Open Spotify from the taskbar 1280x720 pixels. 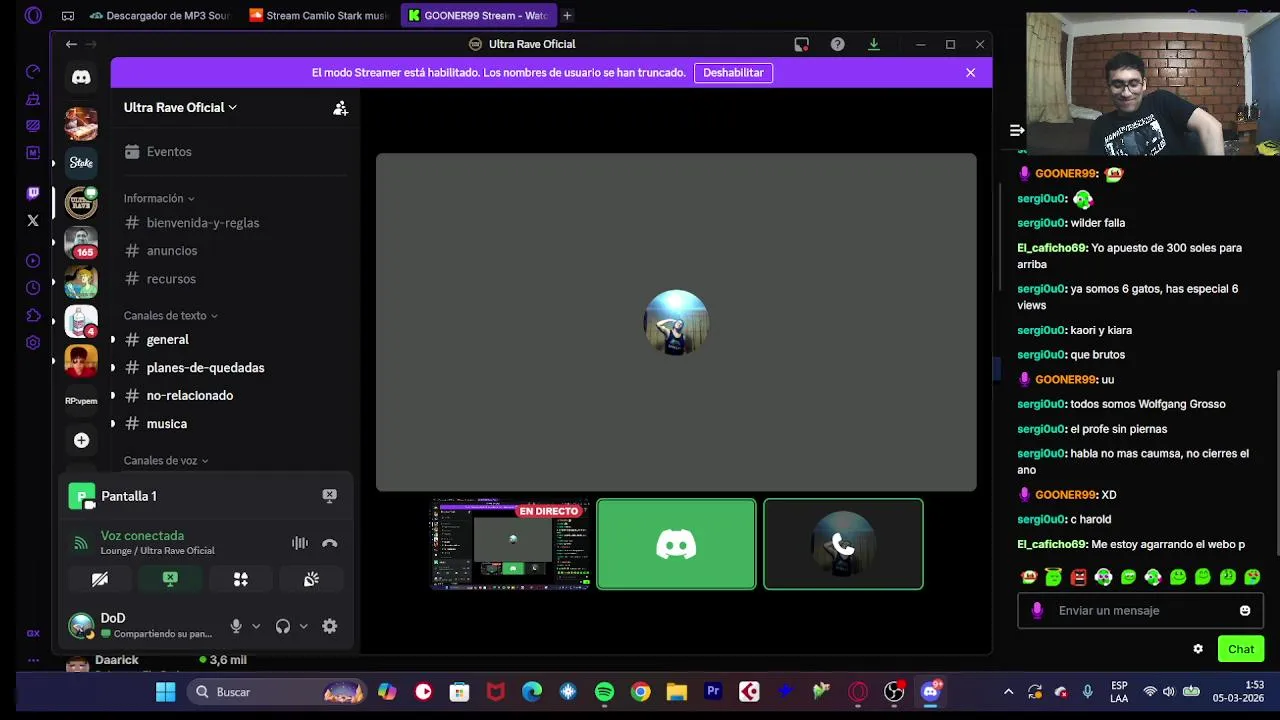pyautogui.click(x=604, y=692)
